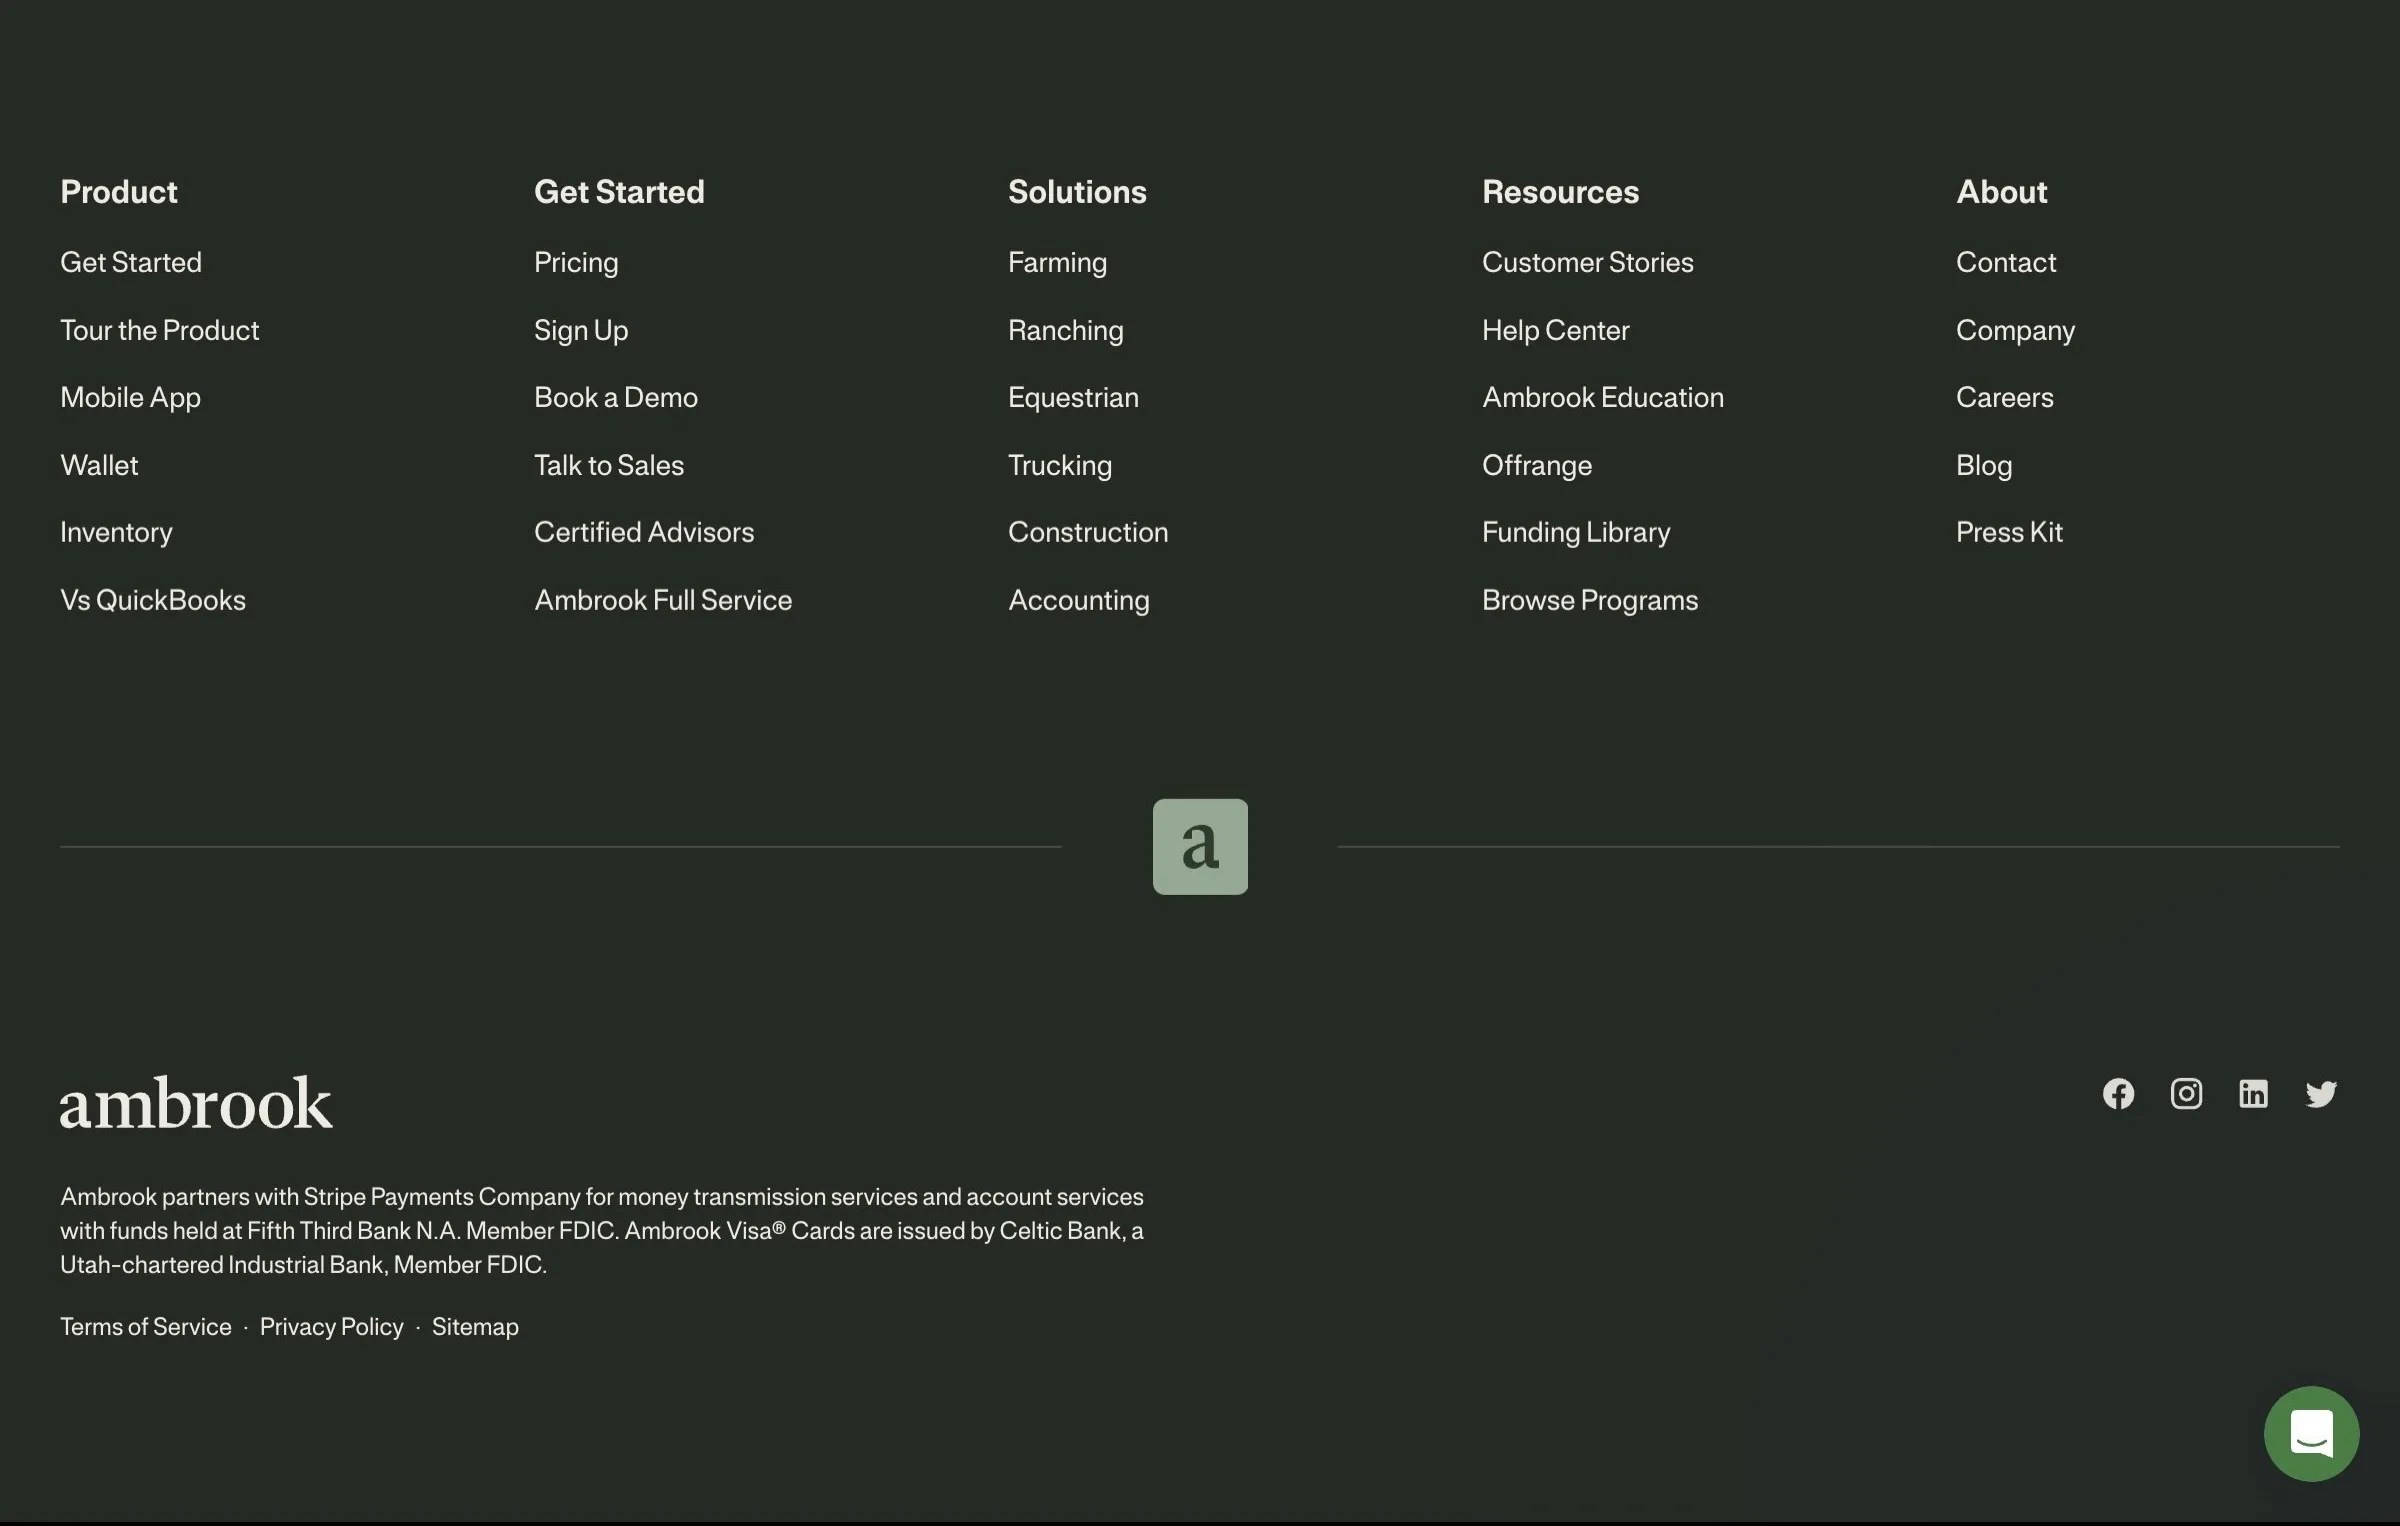Visit the Wallet link

[100, 465]
